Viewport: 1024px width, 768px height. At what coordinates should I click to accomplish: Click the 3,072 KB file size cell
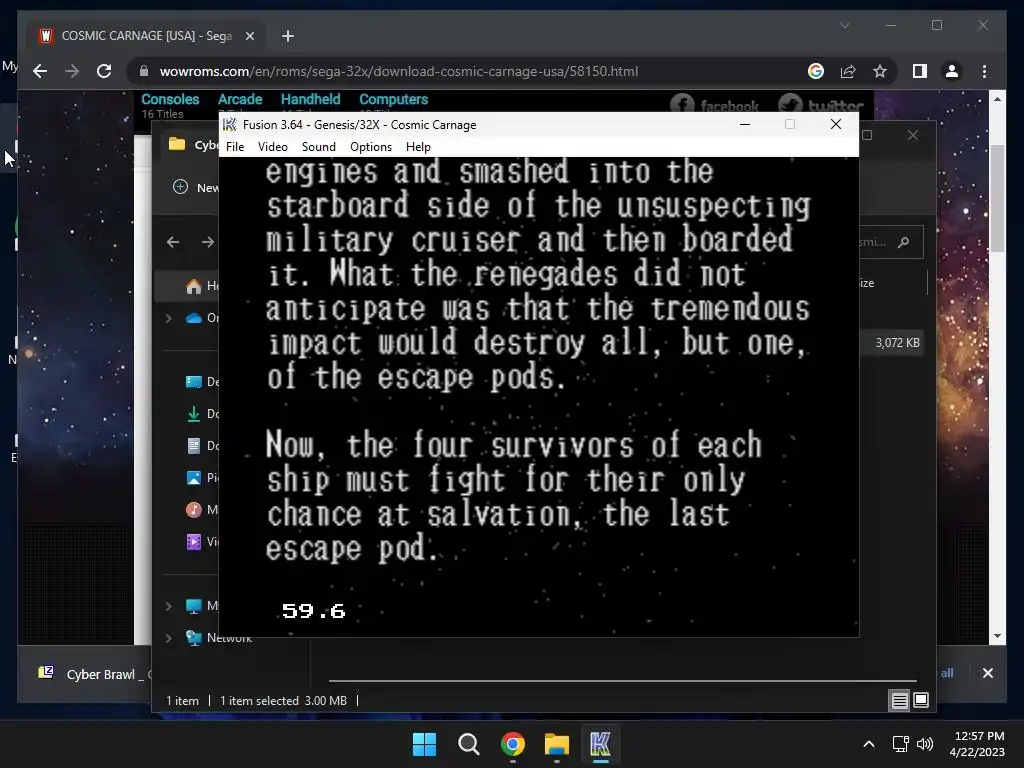pyautogui.click(x=897, y=343)
